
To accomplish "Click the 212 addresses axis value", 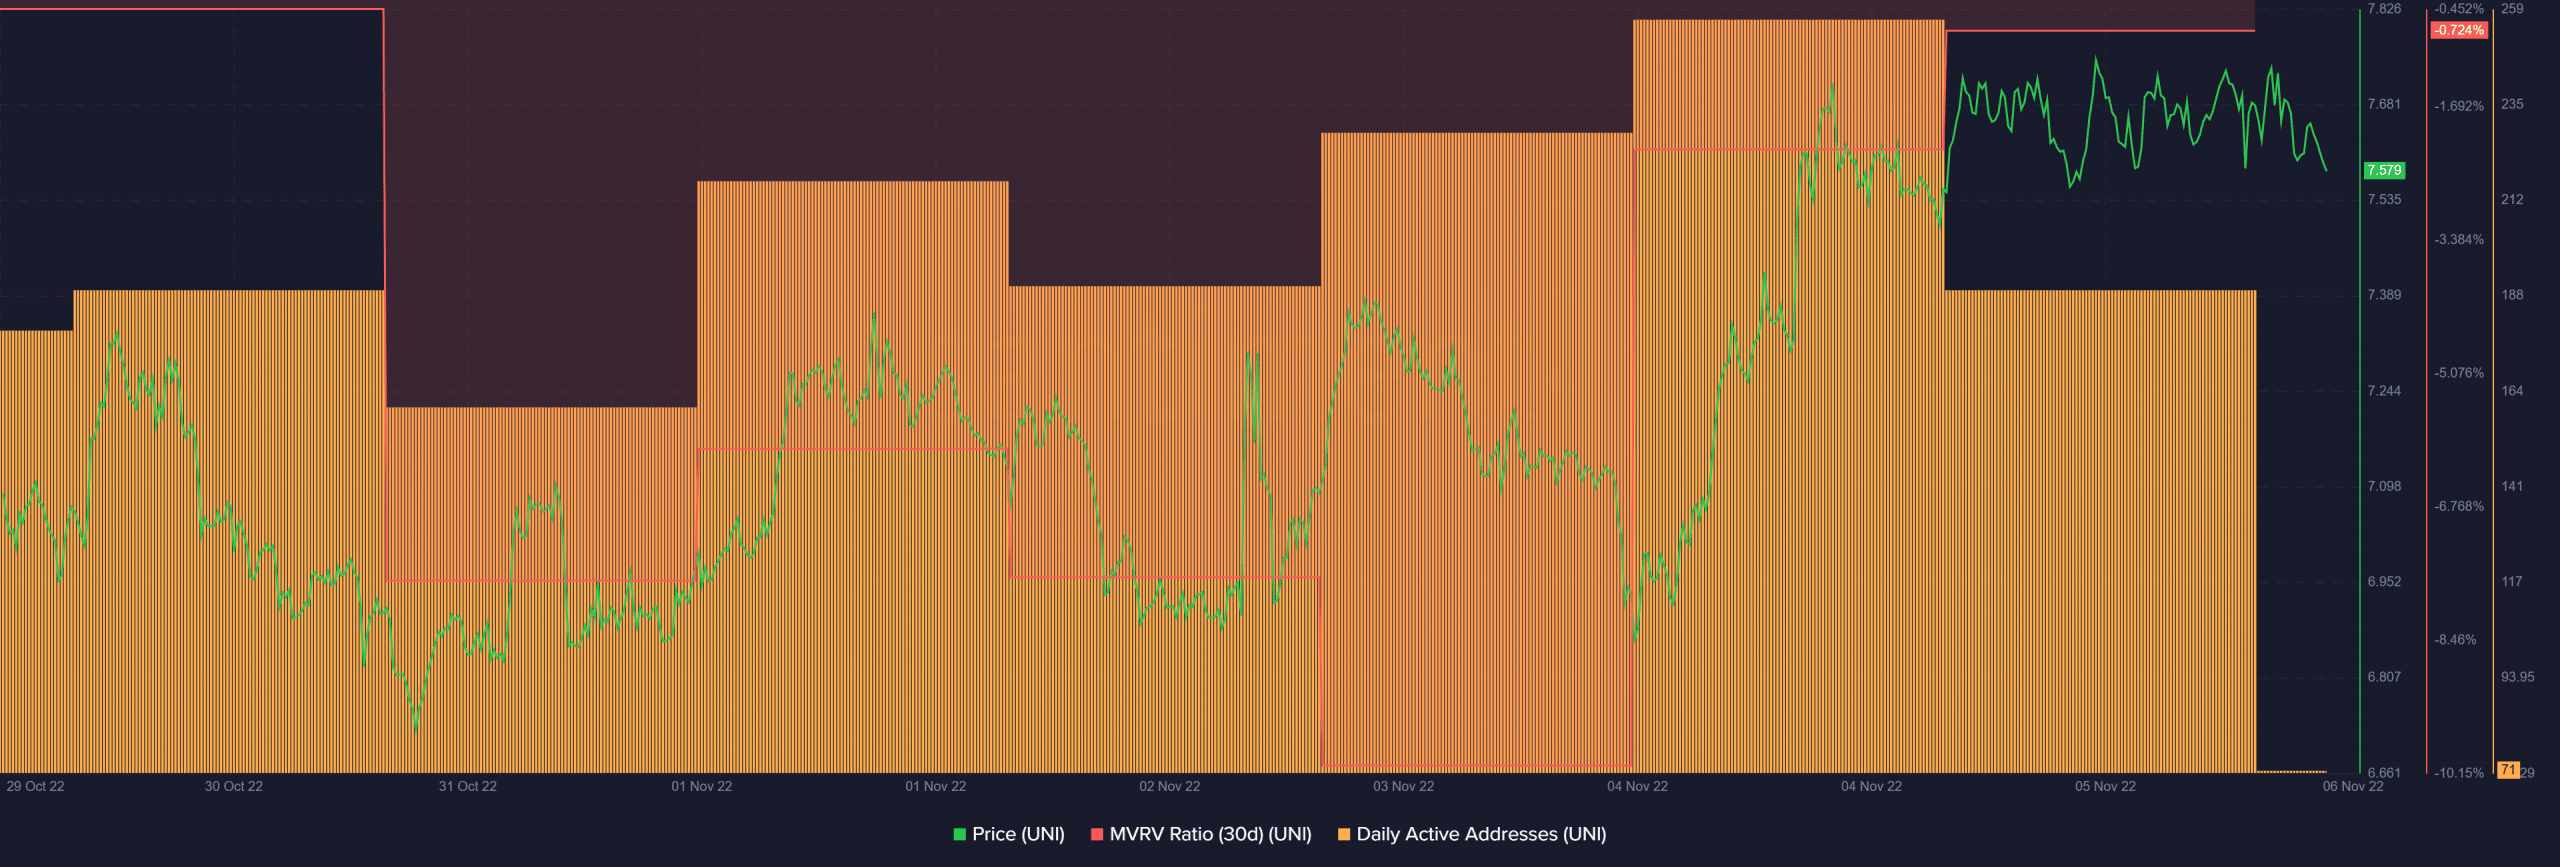I will pos(2512,199).
